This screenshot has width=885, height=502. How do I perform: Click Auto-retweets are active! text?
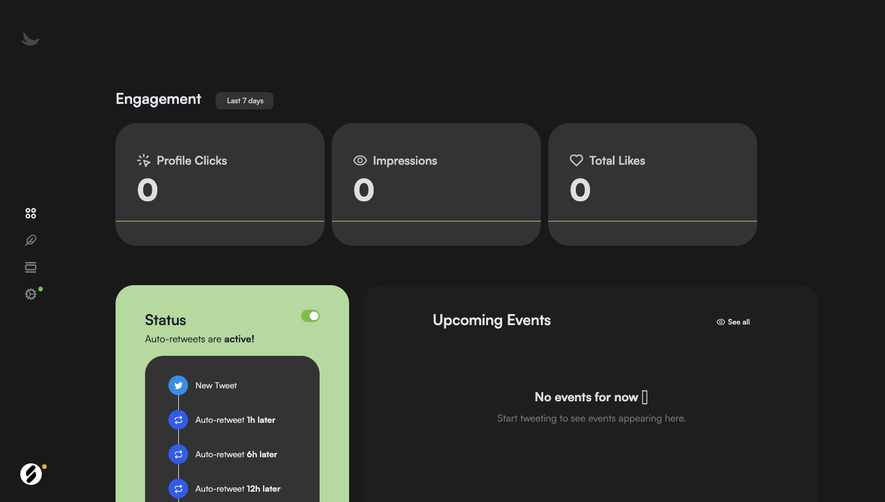[x=199, y=339]
